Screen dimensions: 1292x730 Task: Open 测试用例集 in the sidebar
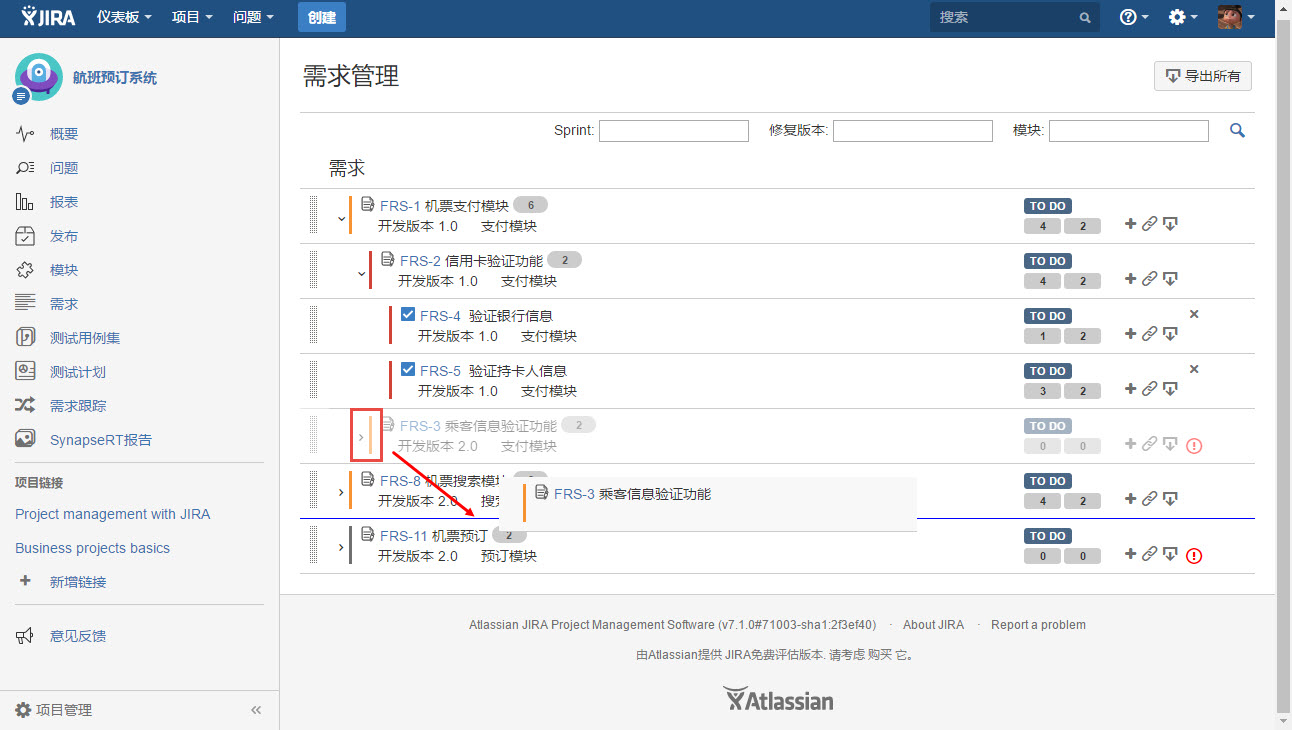85,338
